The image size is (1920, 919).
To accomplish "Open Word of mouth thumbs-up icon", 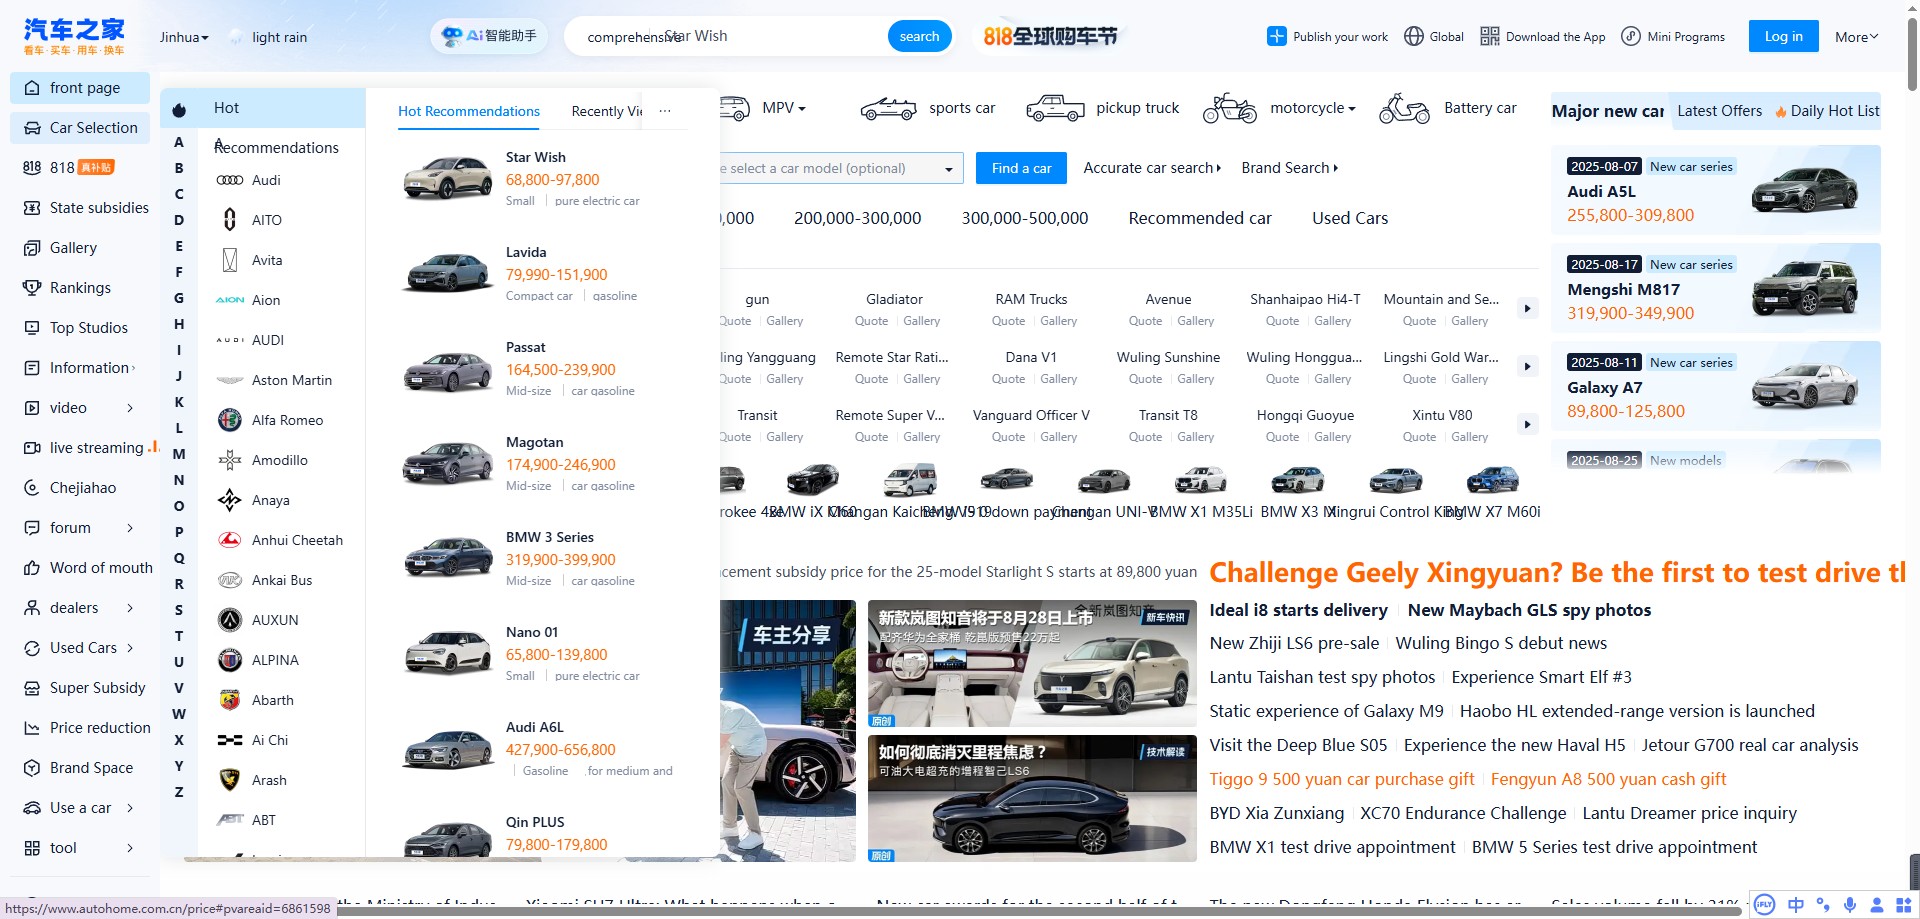I will (x=32, y=568).
